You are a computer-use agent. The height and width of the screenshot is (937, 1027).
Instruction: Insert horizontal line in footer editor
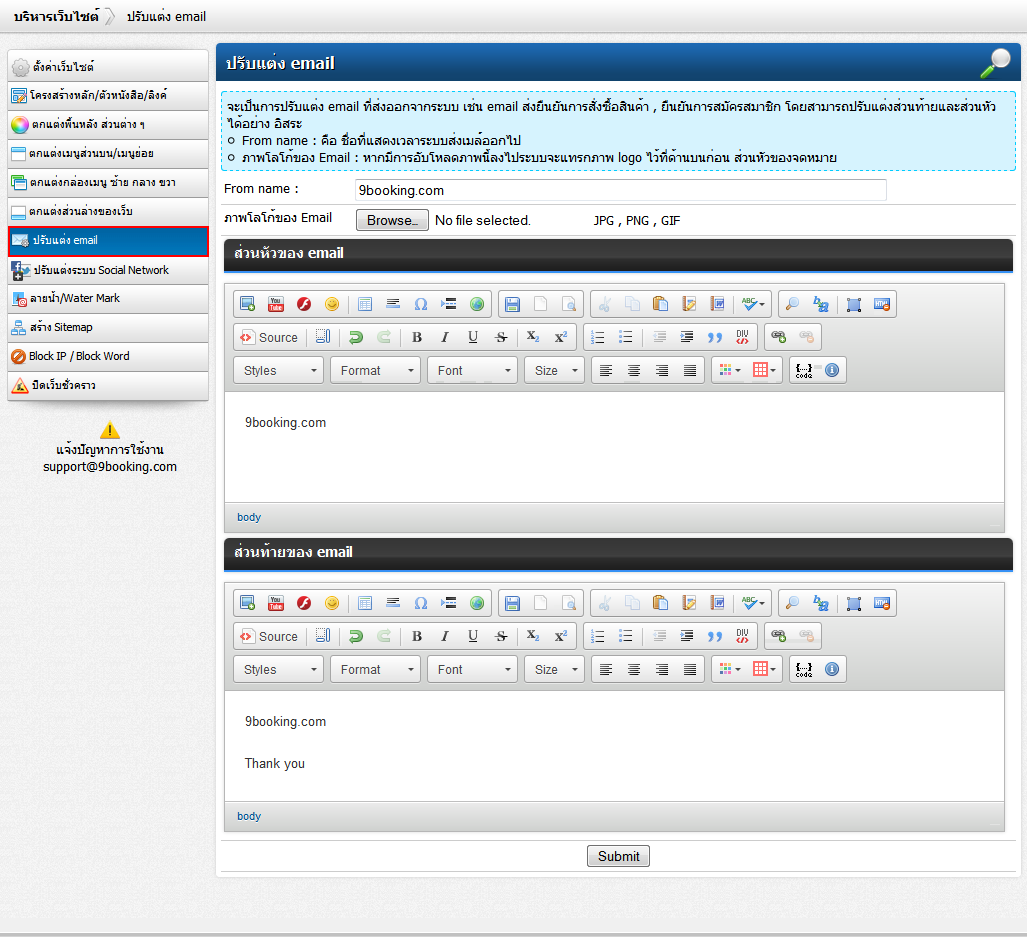click(x=393, y=603)
